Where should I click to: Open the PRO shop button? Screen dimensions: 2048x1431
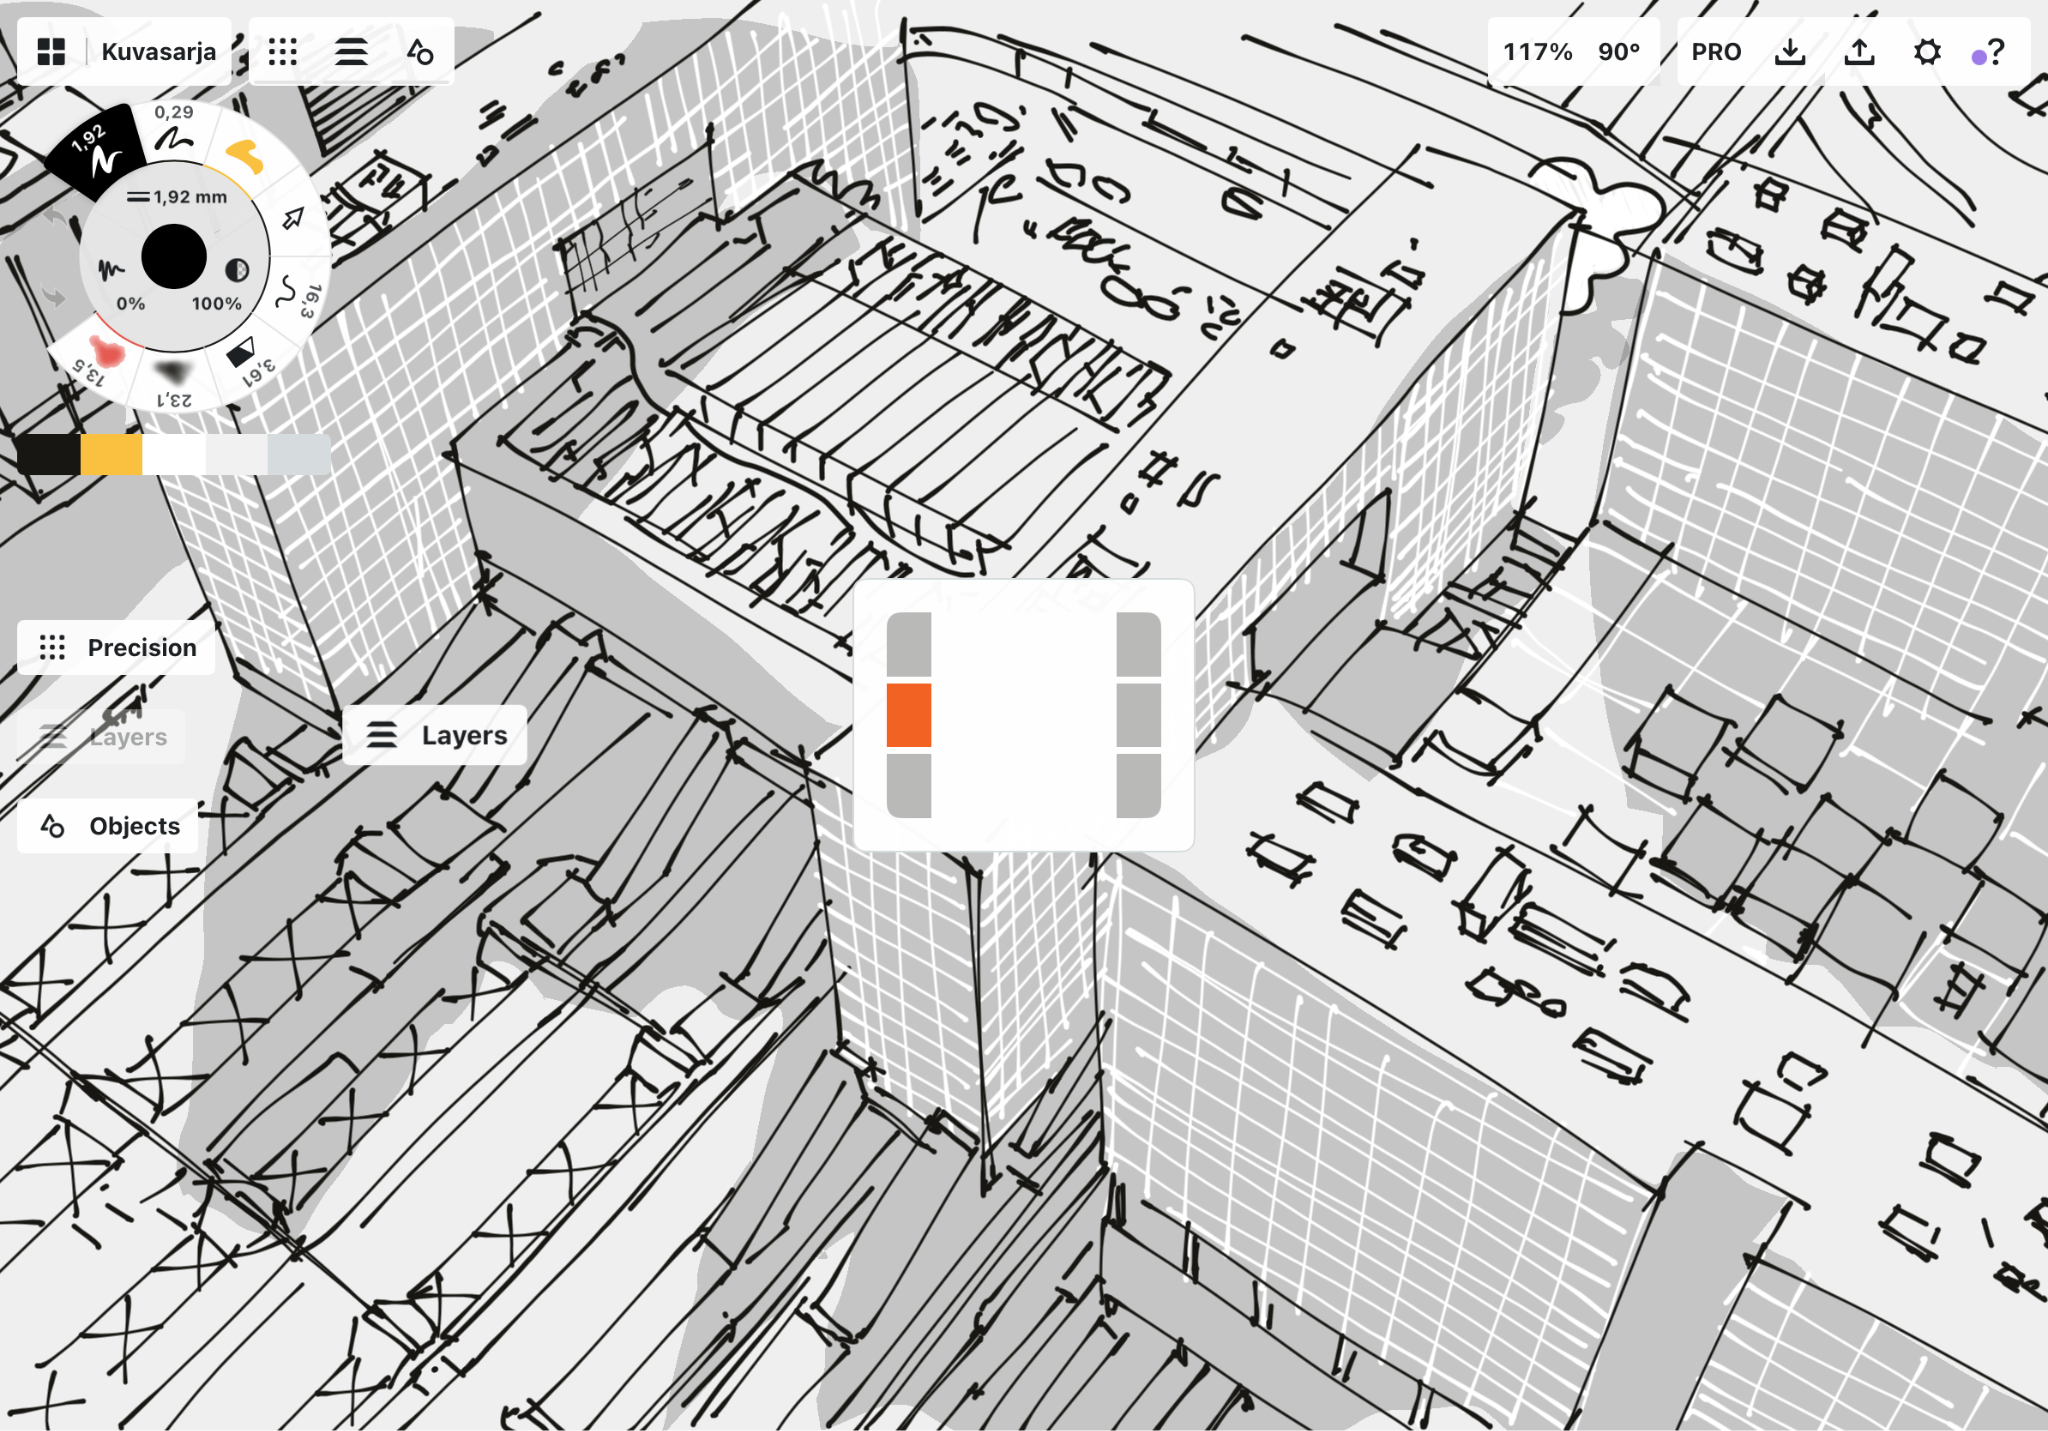[1716, 52]
